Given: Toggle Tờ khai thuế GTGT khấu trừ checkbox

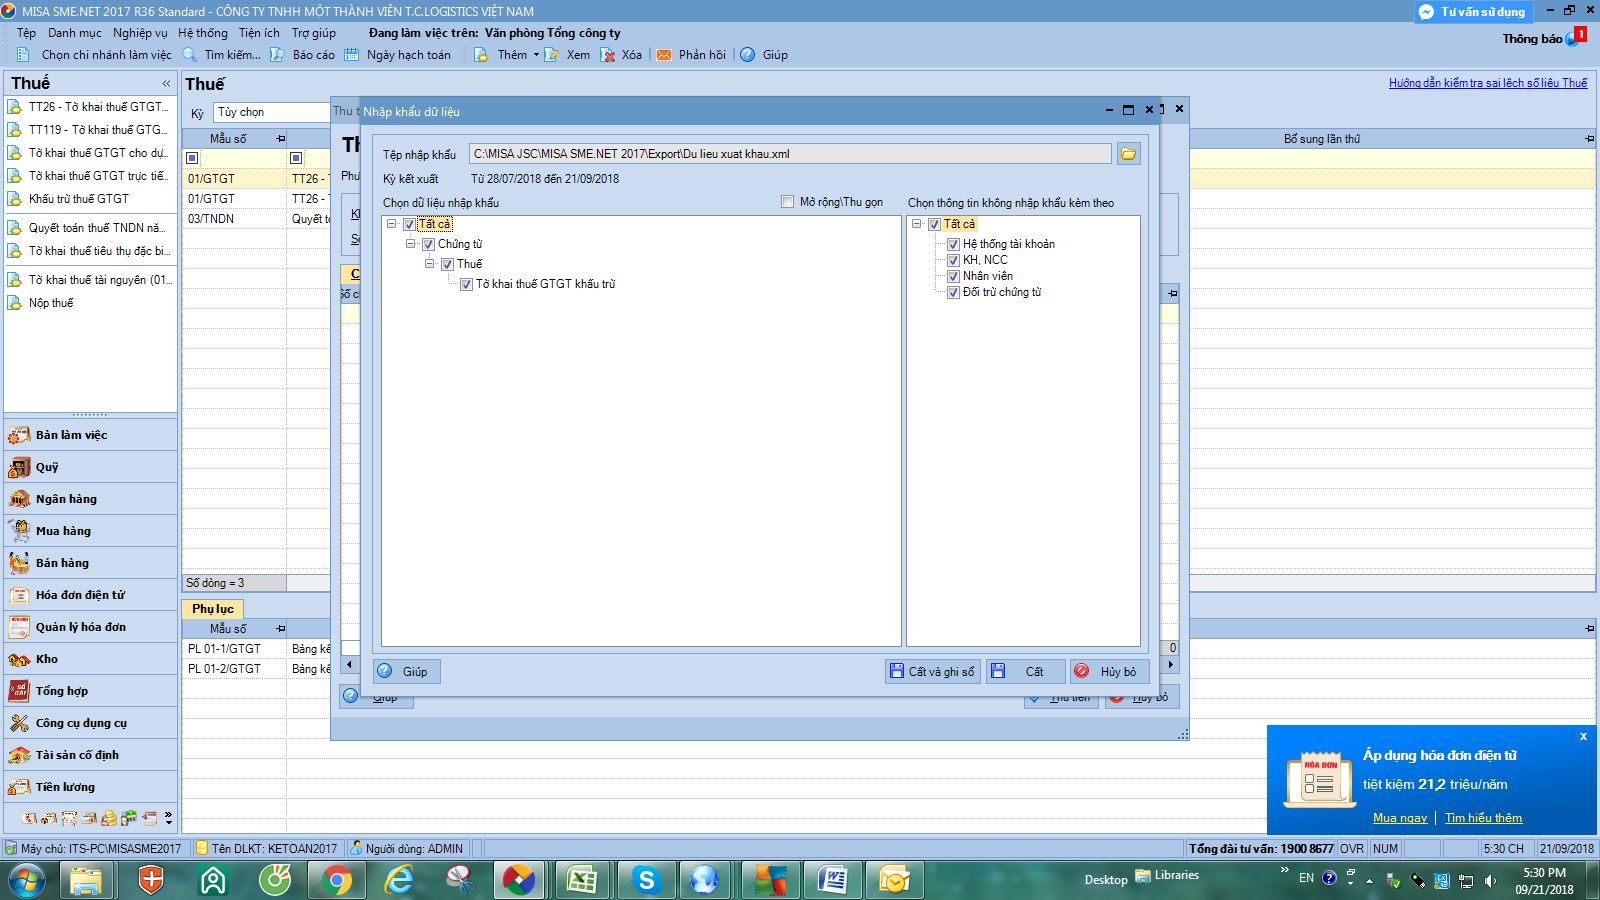Looking at the screenshot, I should point(466,284).
